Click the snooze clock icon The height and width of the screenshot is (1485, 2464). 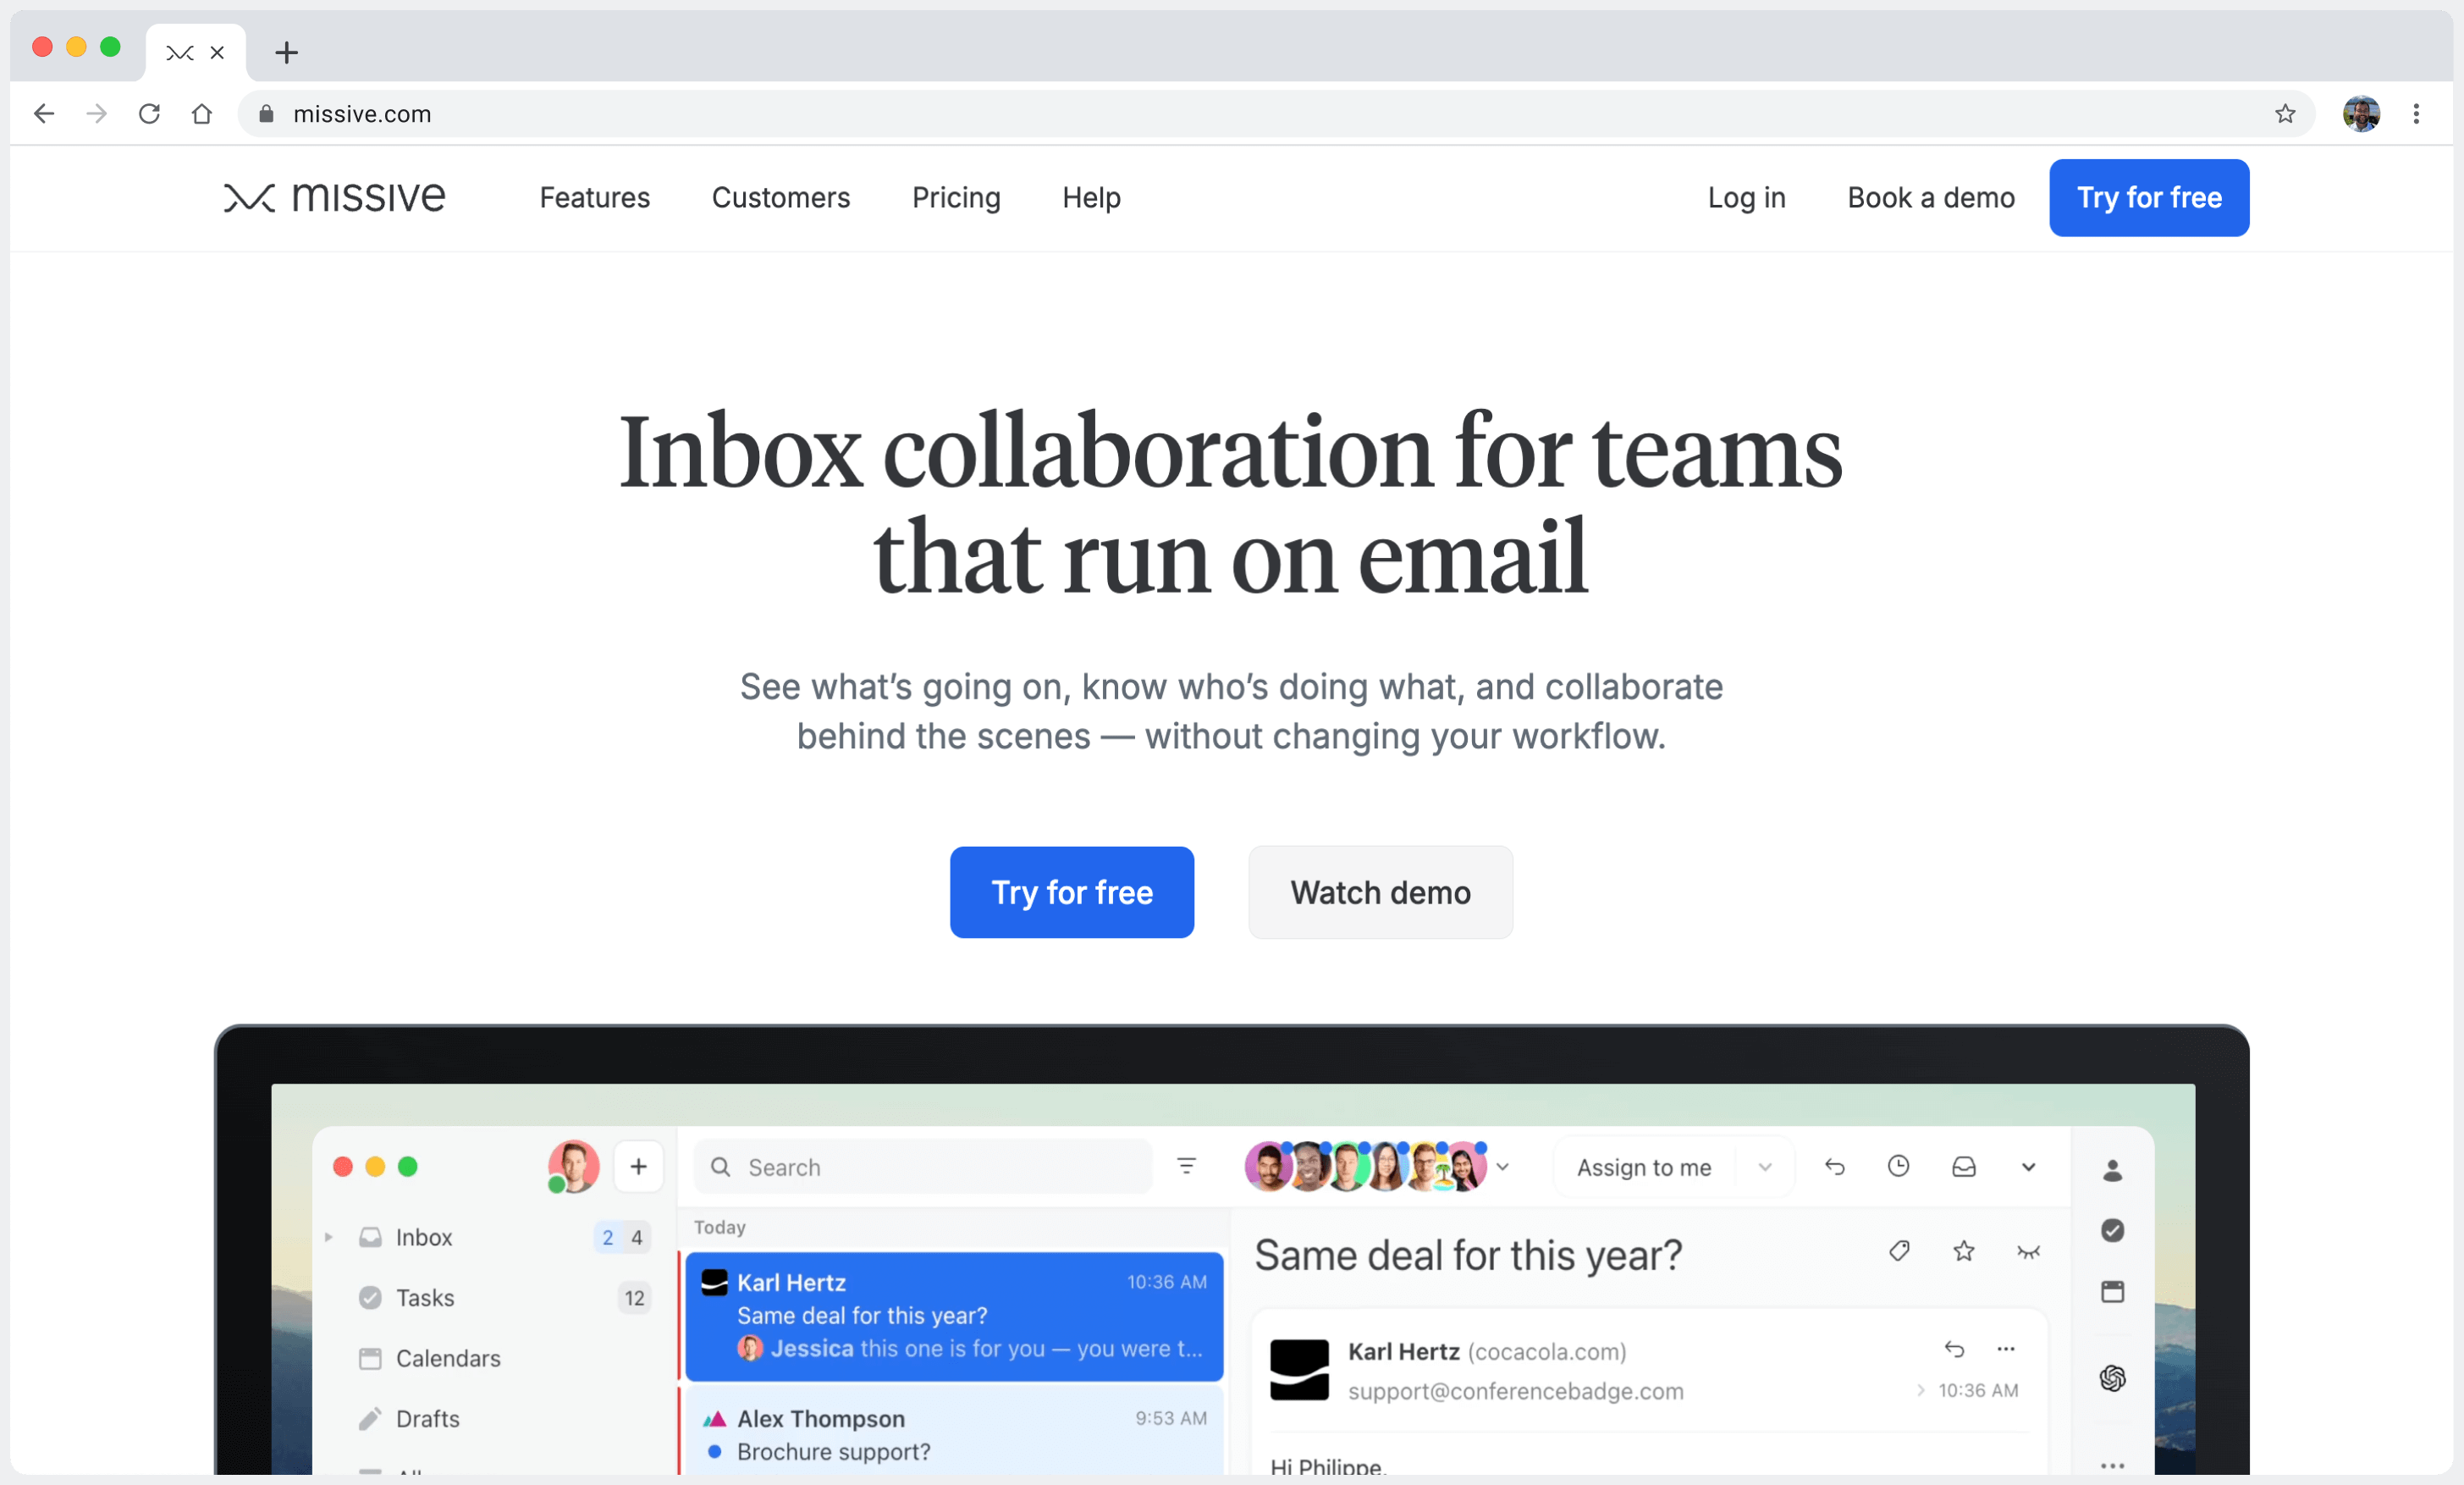[x=1899, y=1166]
